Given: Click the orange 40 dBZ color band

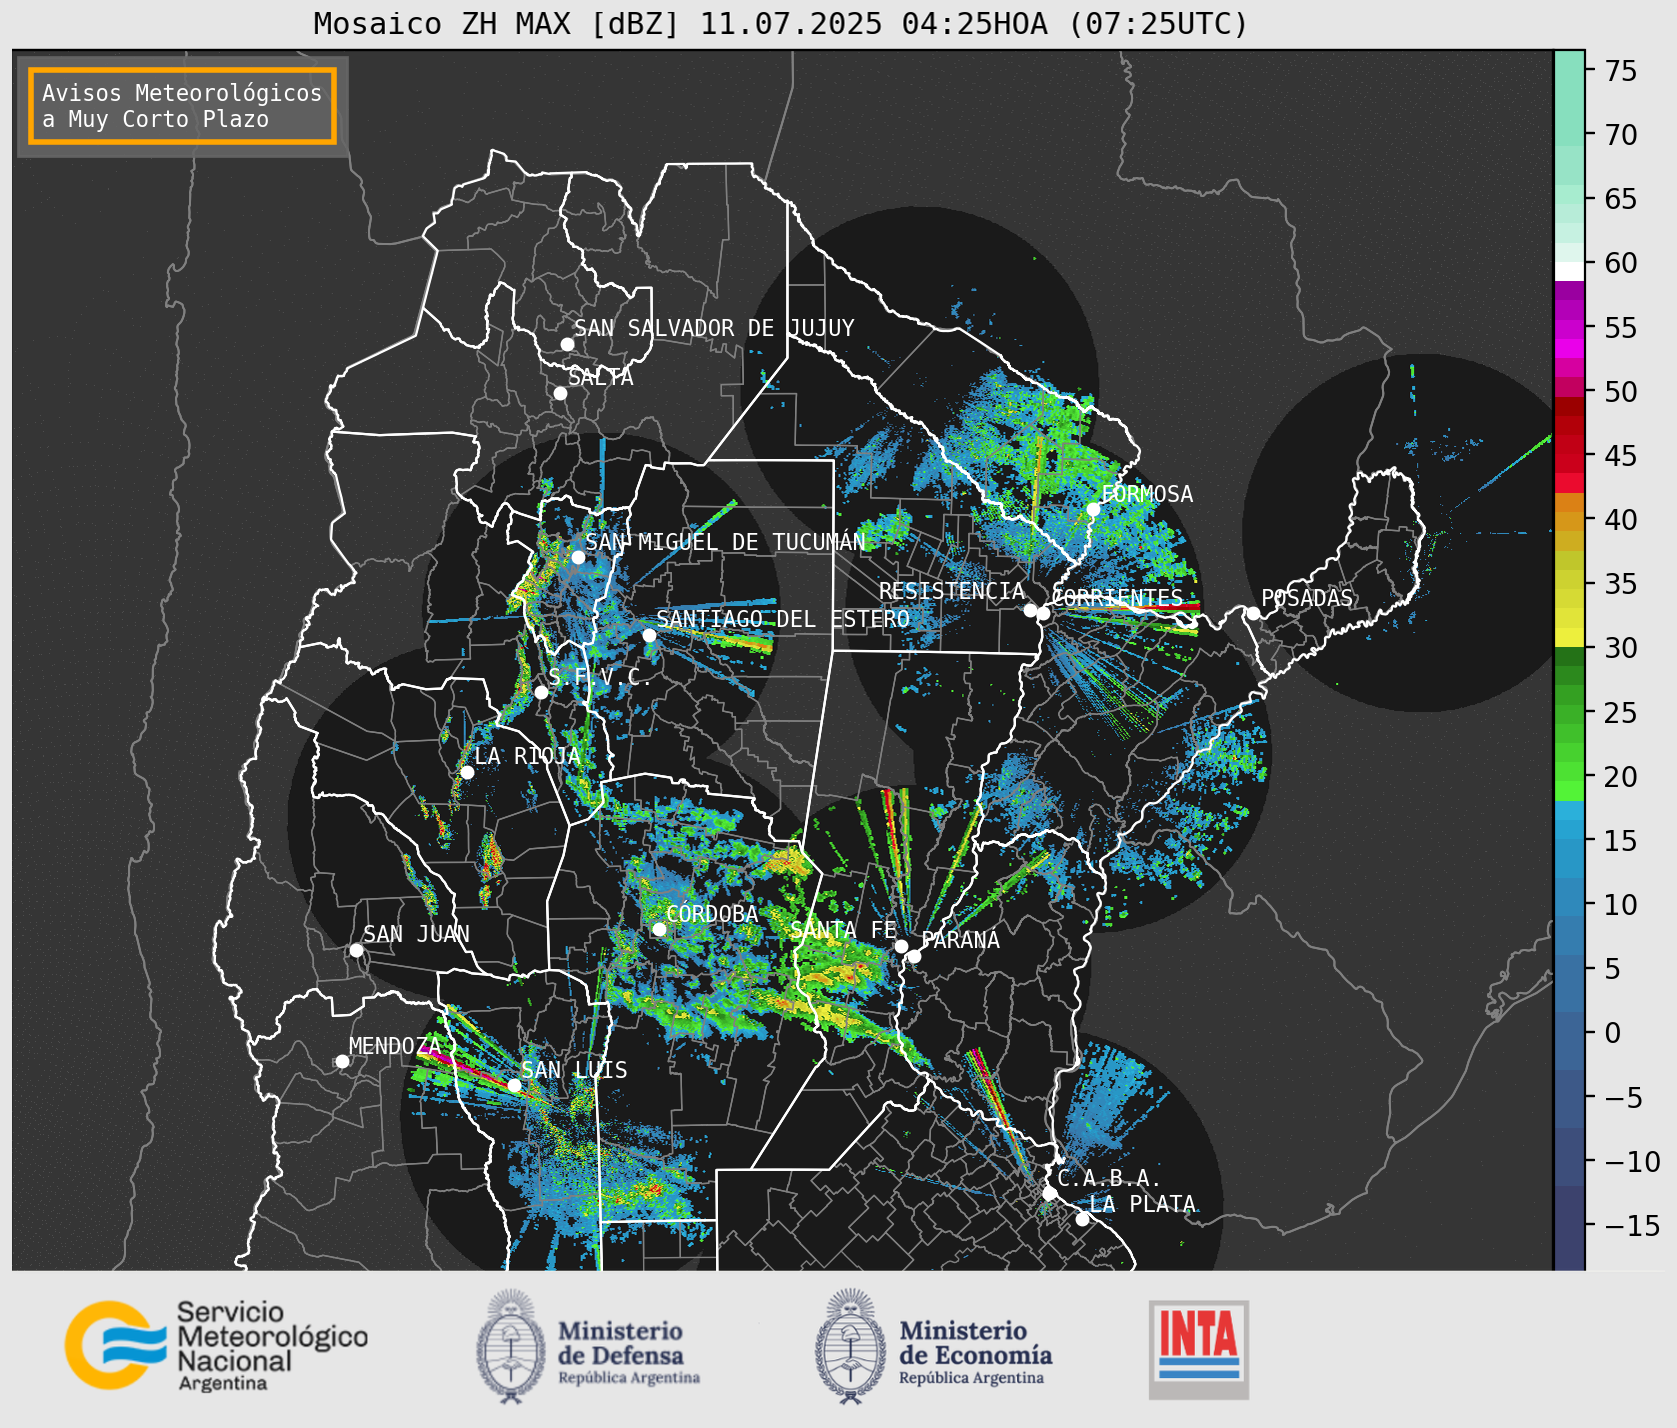Looking at the screenshot, I should [1569, 520].
